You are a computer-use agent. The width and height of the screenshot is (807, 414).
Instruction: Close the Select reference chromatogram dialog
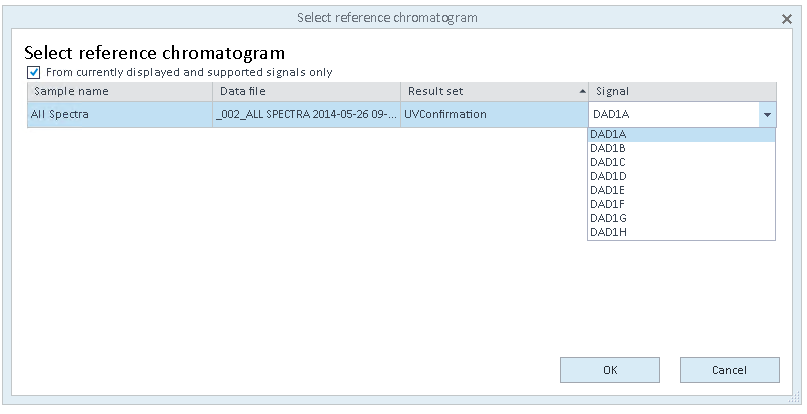pos(786,19)
